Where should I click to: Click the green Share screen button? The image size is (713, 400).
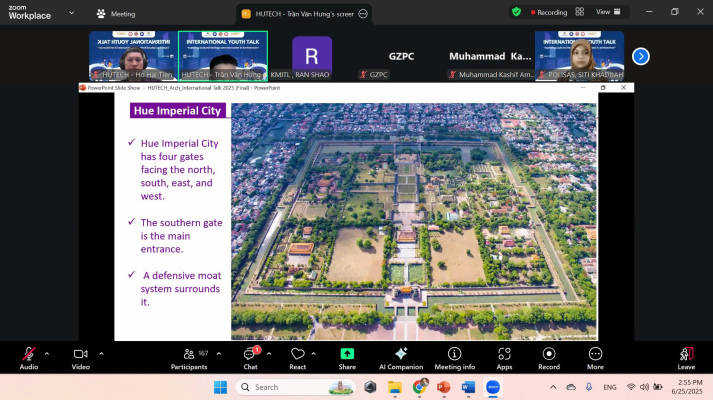tap(347, 355)
